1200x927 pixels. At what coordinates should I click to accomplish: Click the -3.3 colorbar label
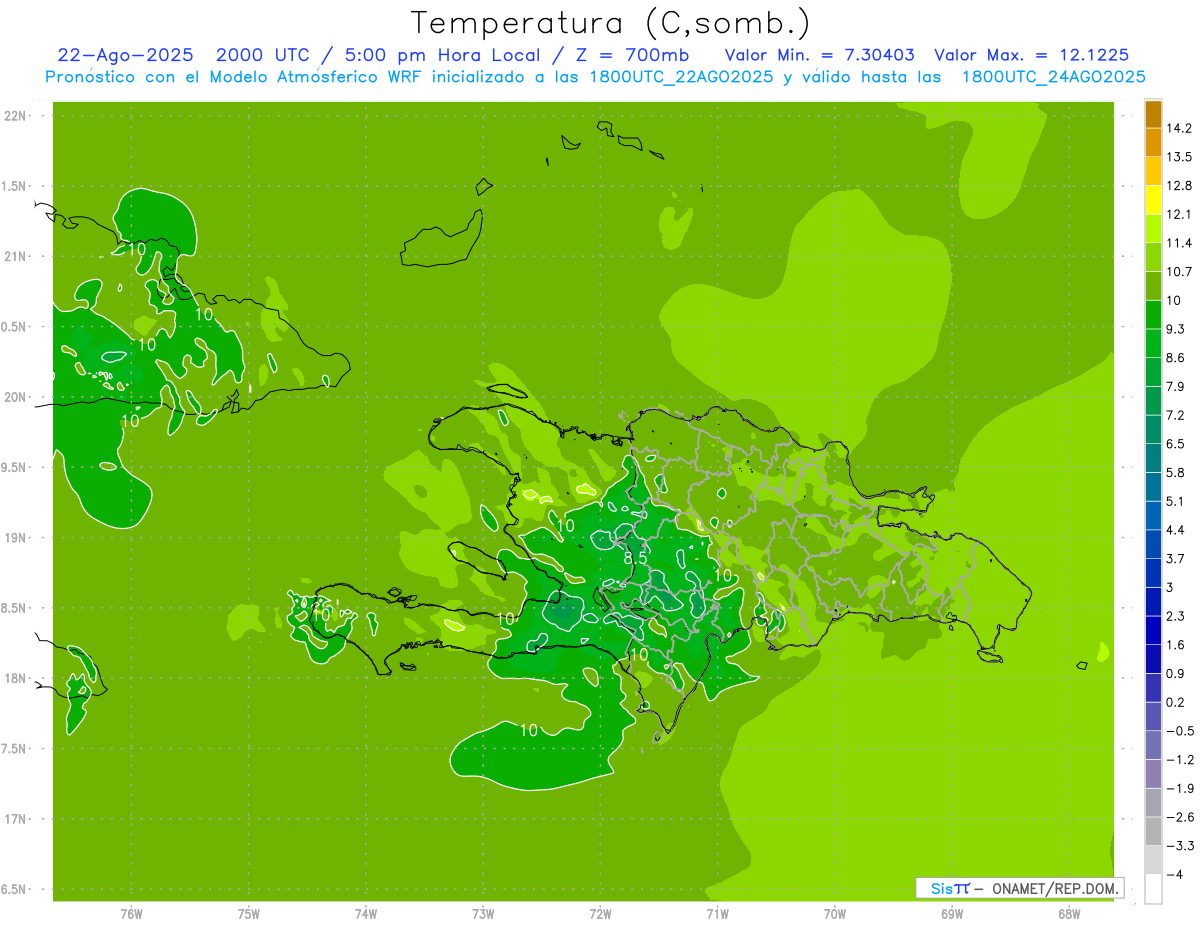(x=1180, y=846)
